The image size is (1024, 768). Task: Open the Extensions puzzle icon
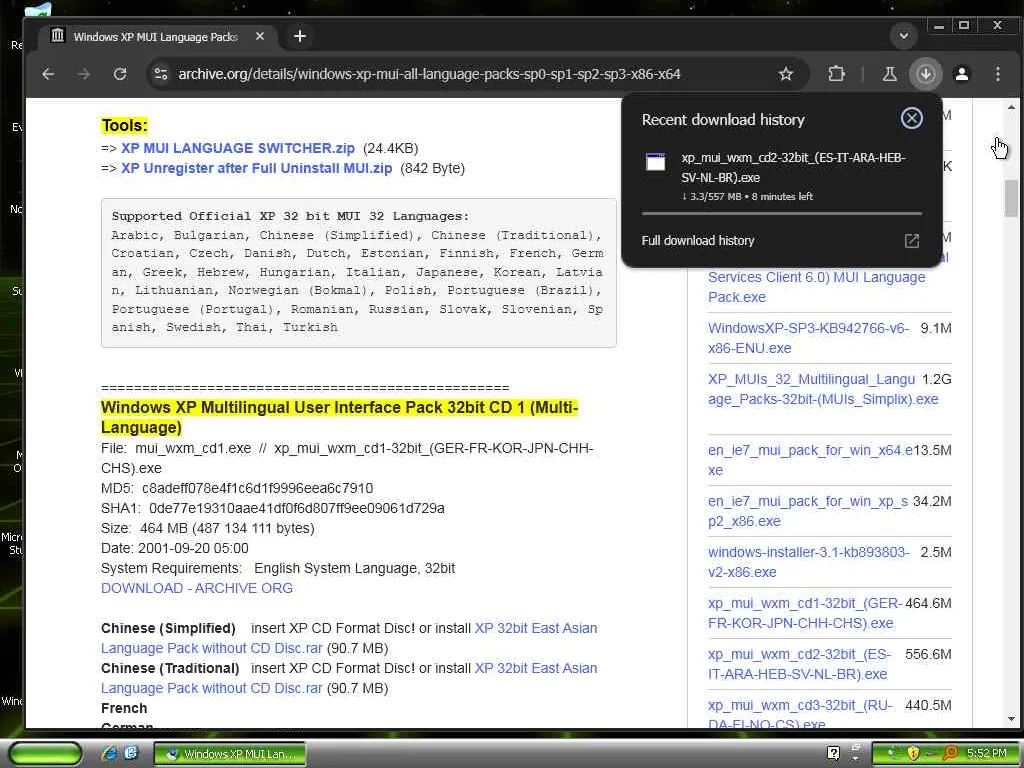pyautogui.click(x=836, y=74)
